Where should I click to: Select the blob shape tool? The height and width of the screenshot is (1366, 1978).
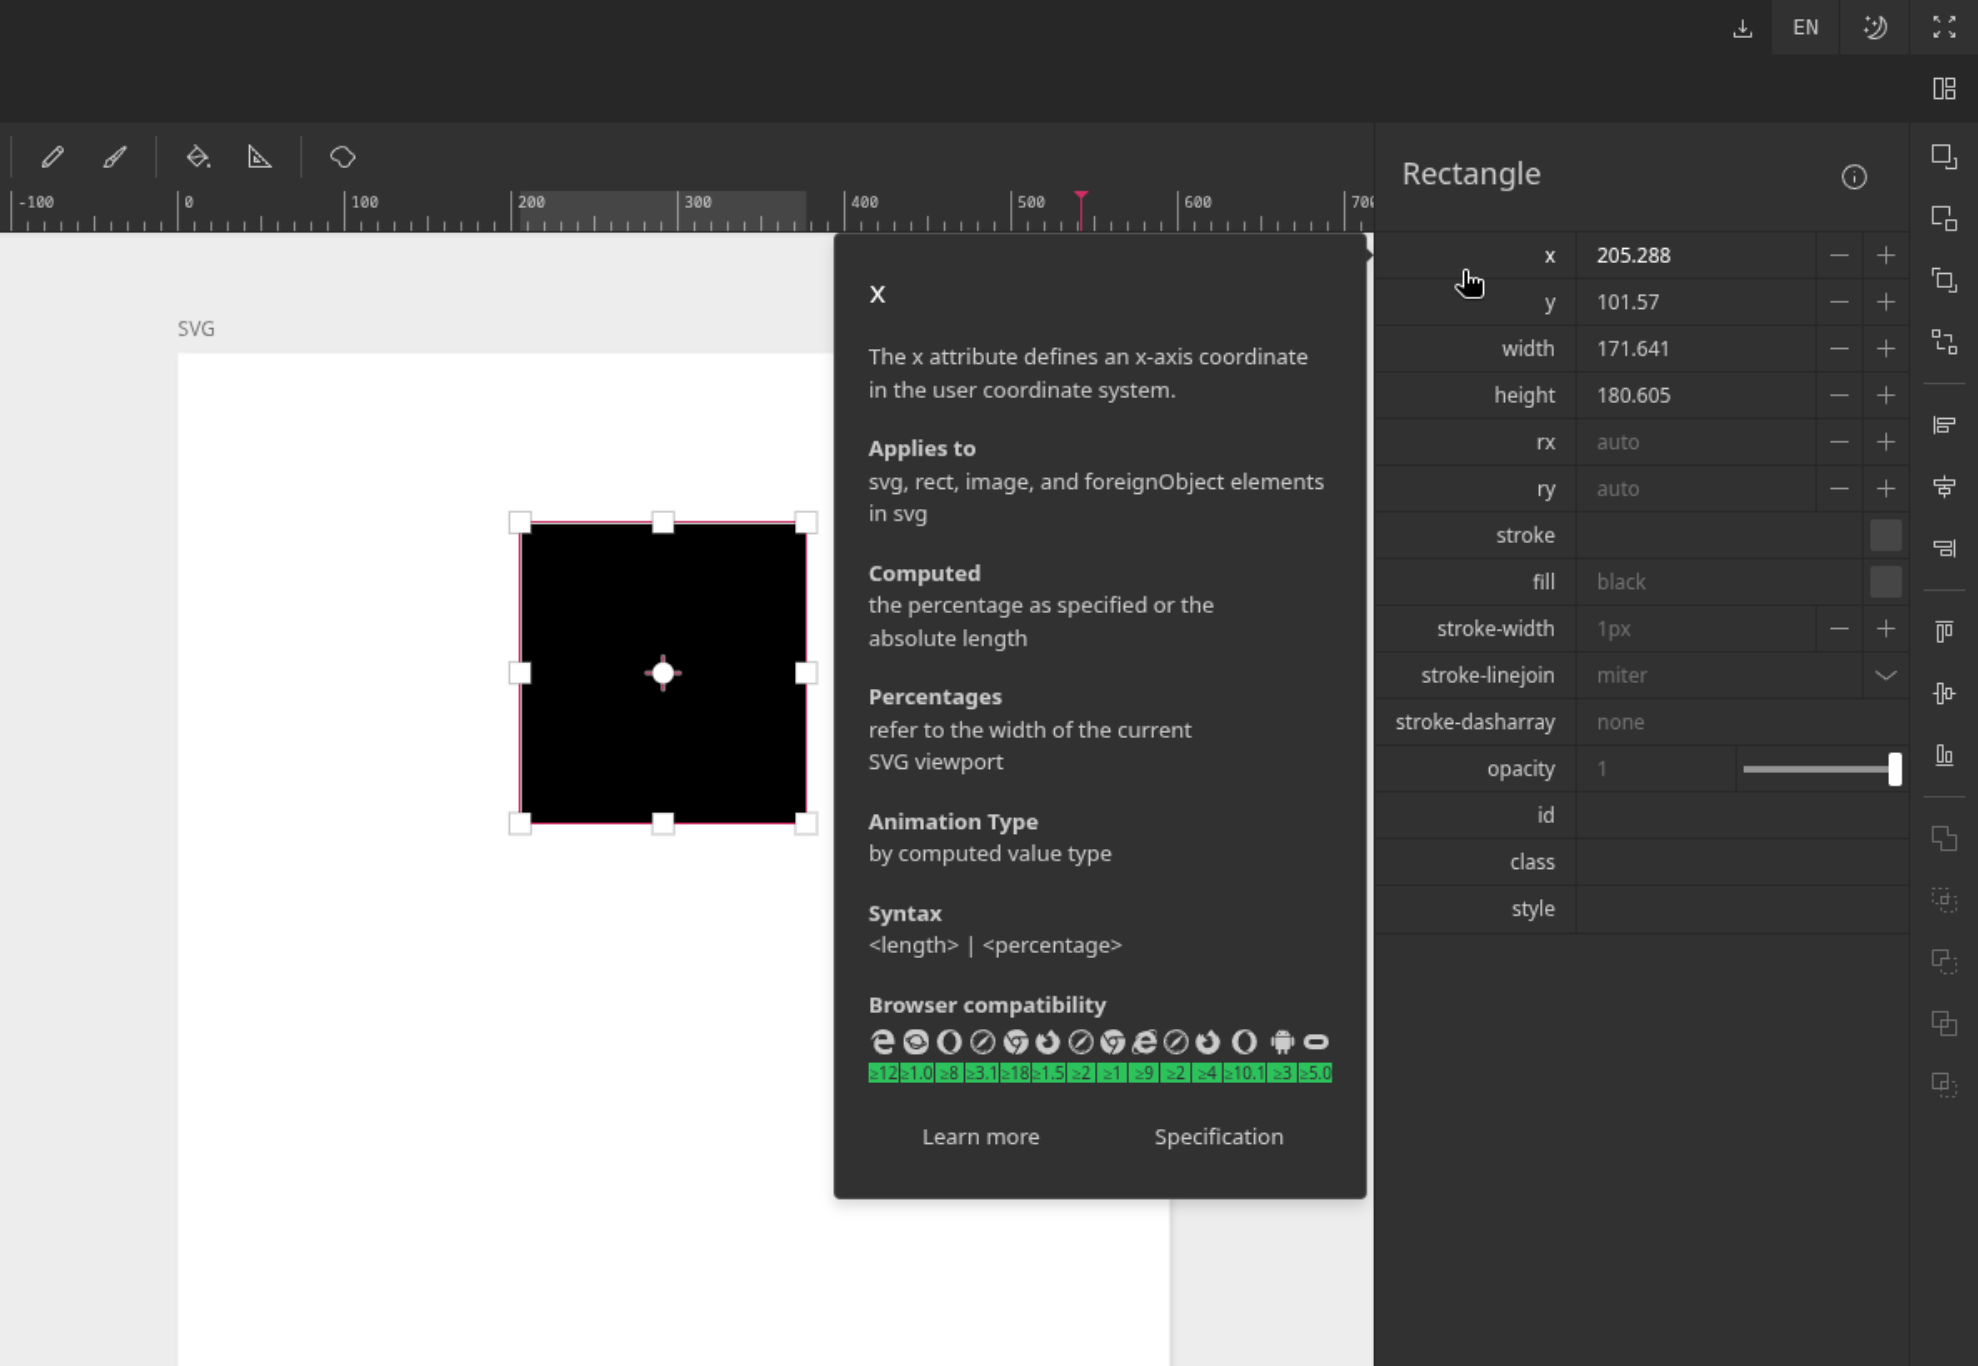[343, 157]
